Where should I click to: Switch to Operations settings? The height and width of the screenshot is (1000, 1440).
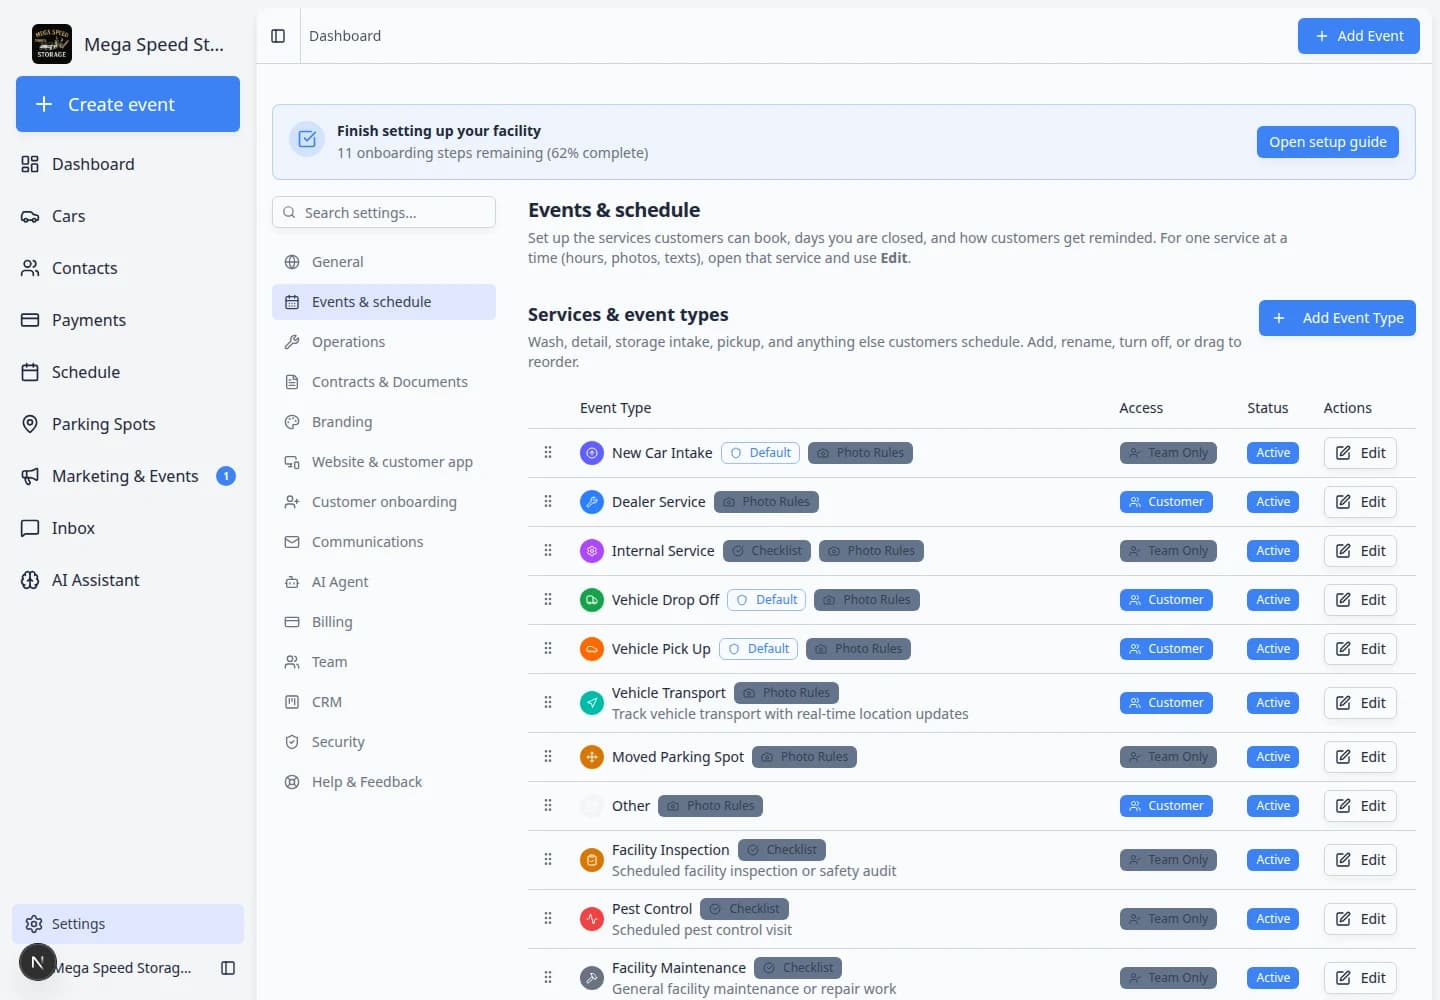click(384, 342)
